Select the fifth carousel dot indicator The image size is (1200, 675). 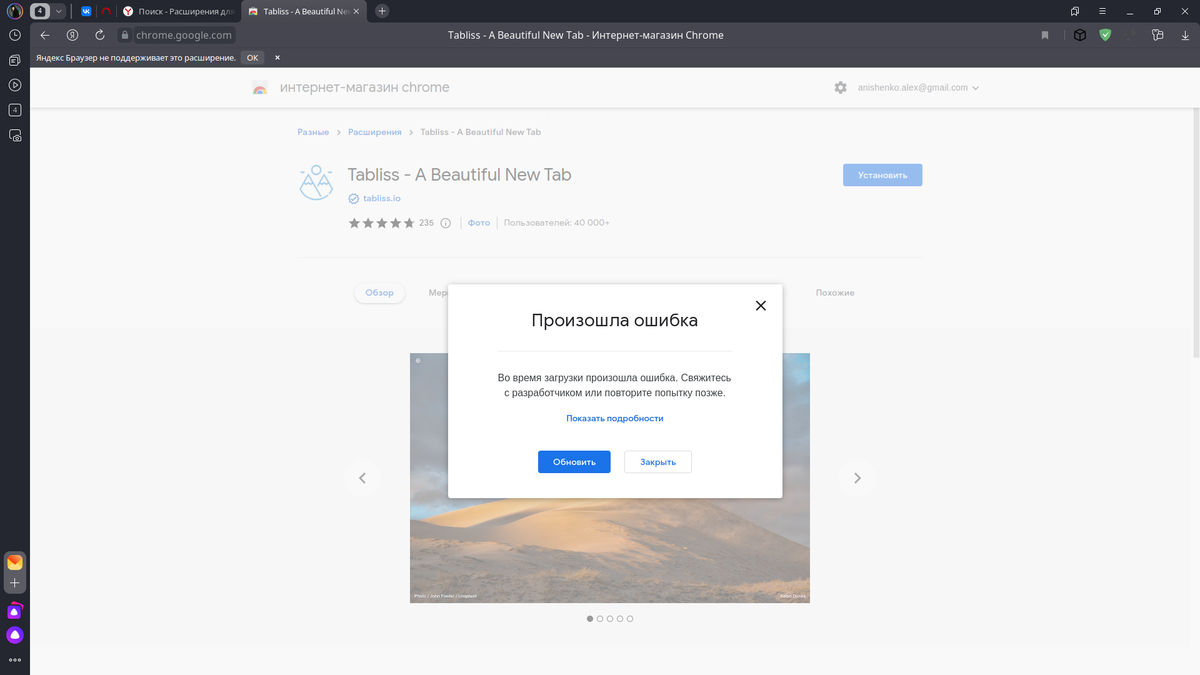(630, 619)
